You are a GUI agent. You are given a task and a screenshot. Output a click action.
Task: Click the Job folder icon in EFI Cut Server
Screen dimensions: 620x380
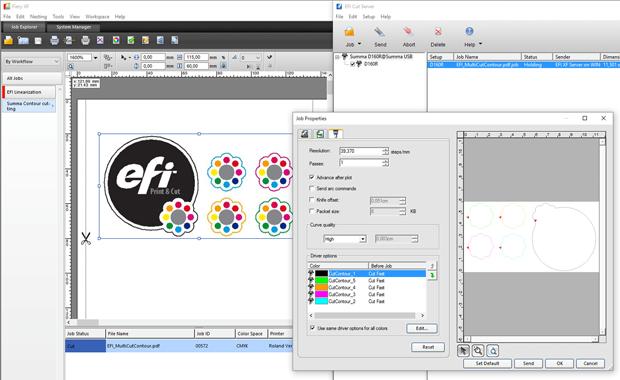click(x=349, y=32)
